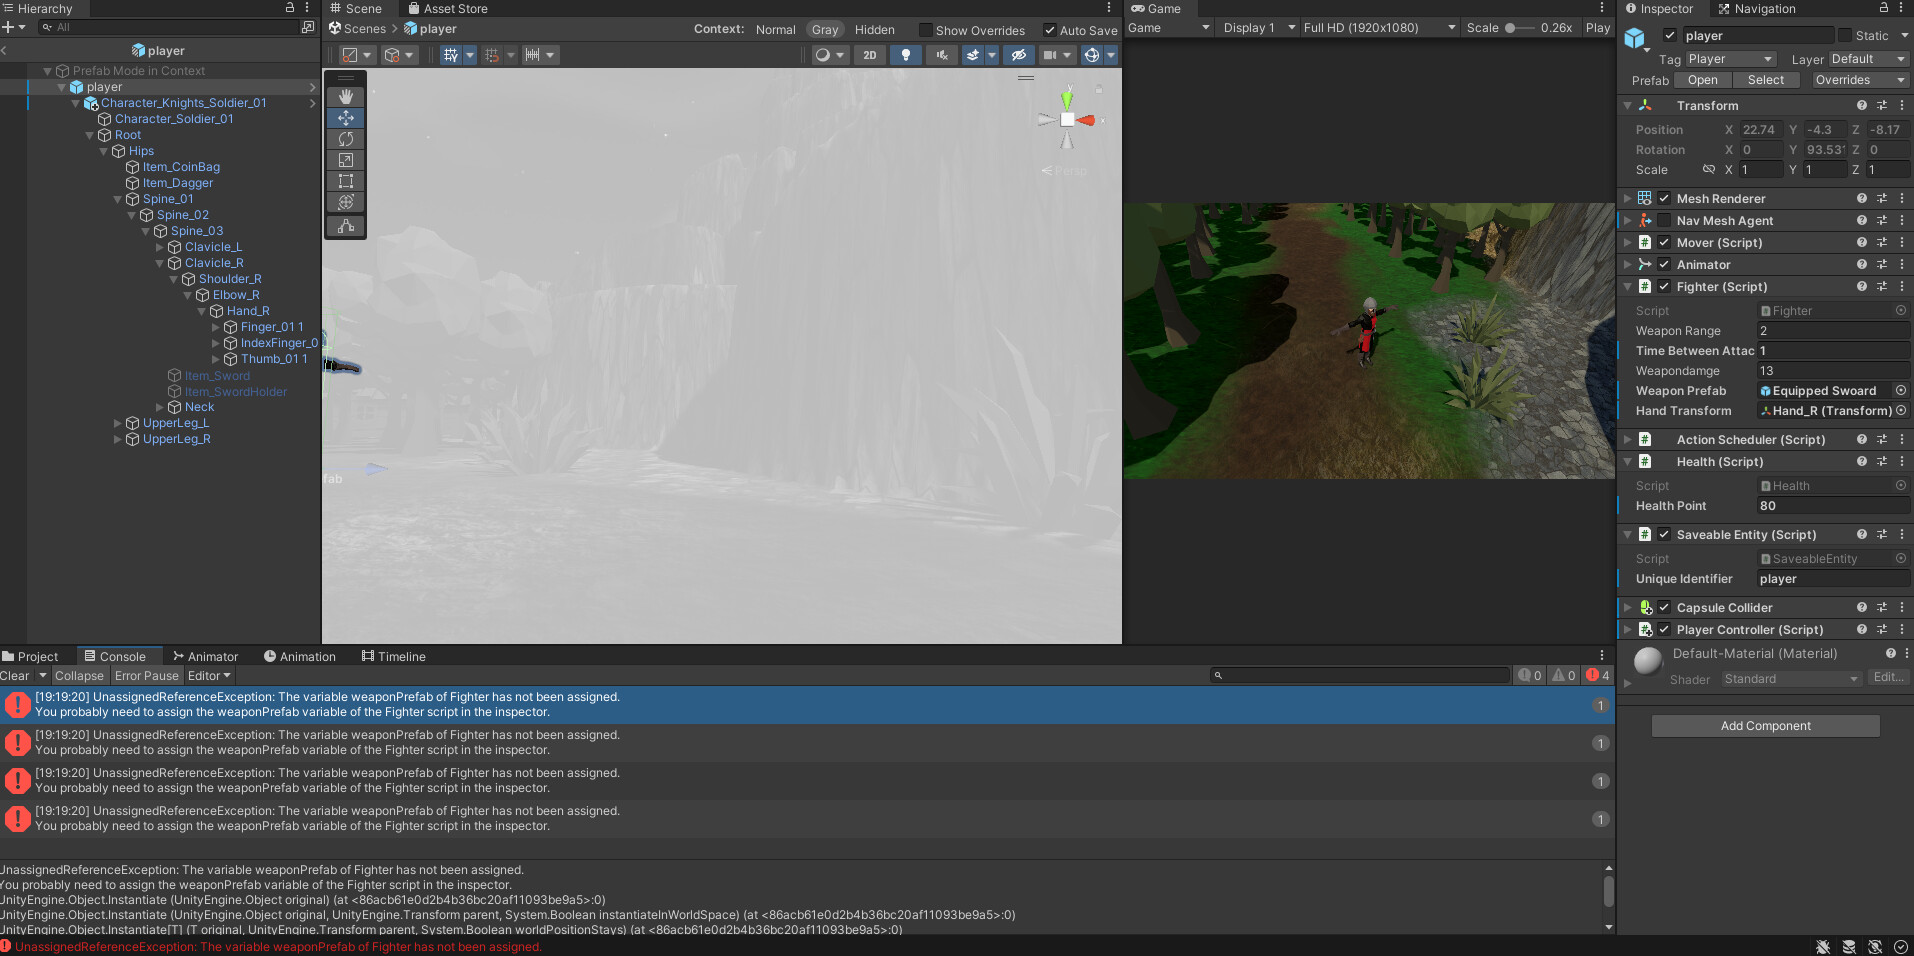Expand the UpperLeg_L hierarchy node
This screenshot has height=956, width=1914.
[118, 423]
